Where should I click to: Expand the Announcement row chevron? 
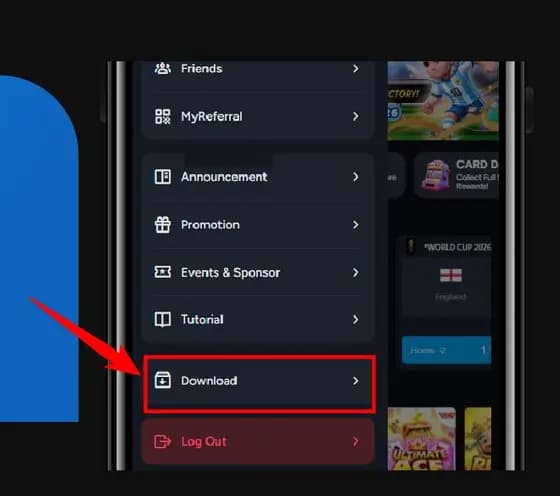click(x=355, y=177)
